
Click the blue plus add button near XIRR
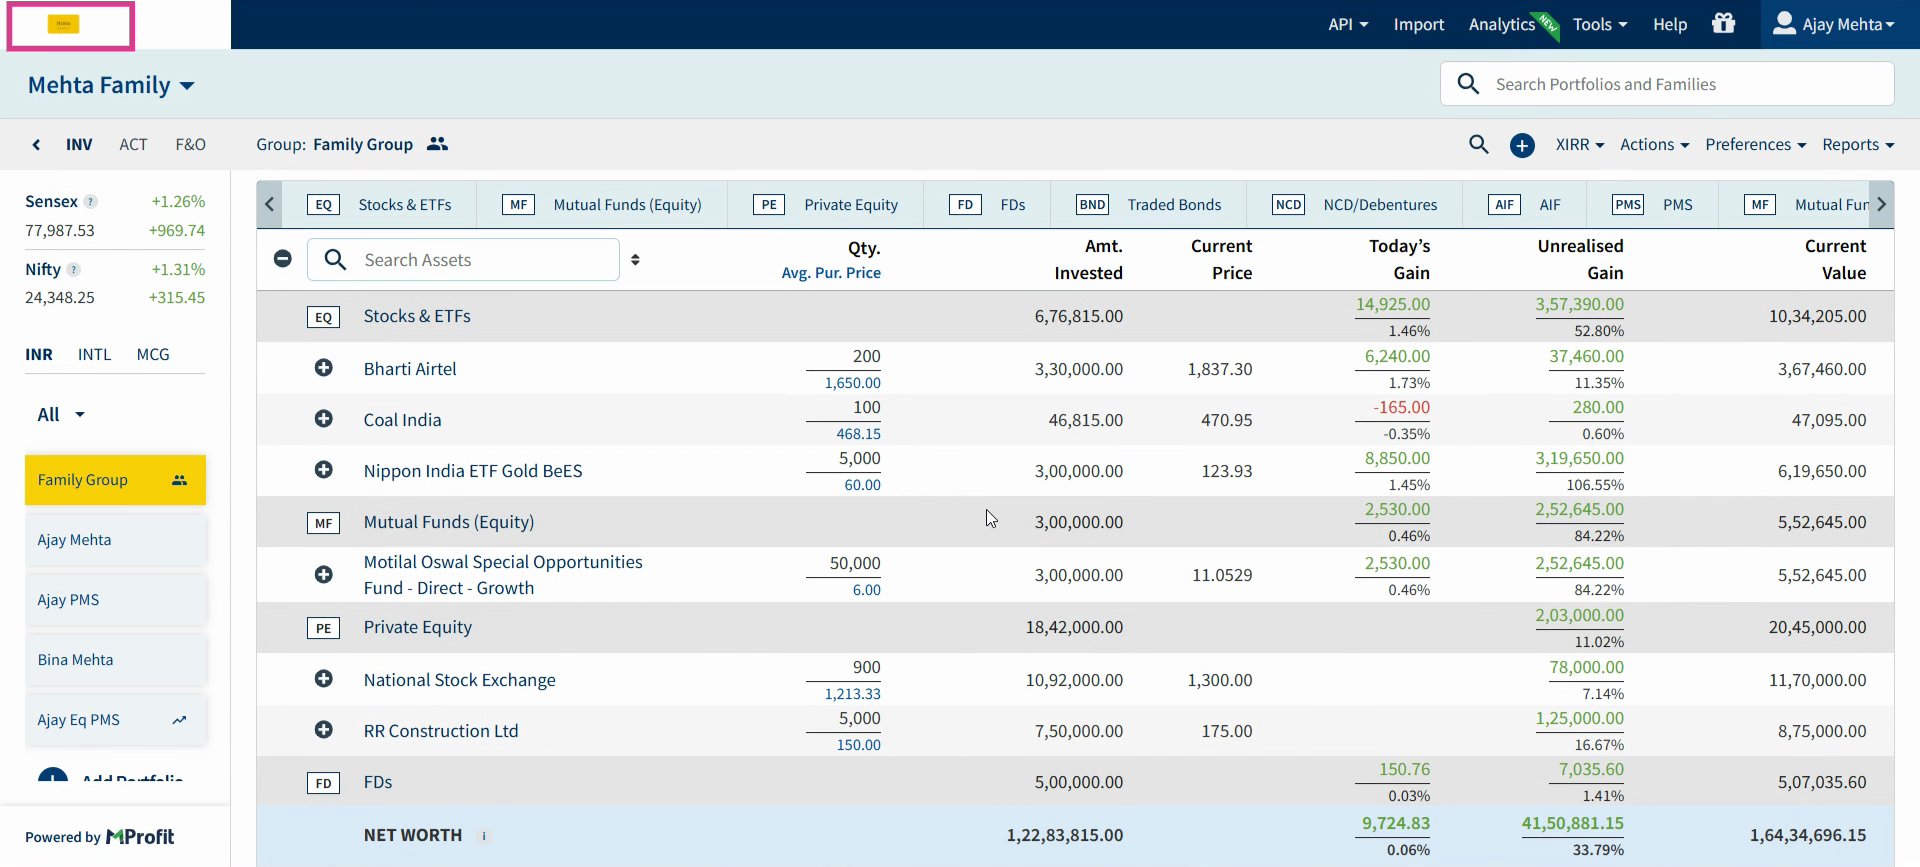(x=1522, y=145)
